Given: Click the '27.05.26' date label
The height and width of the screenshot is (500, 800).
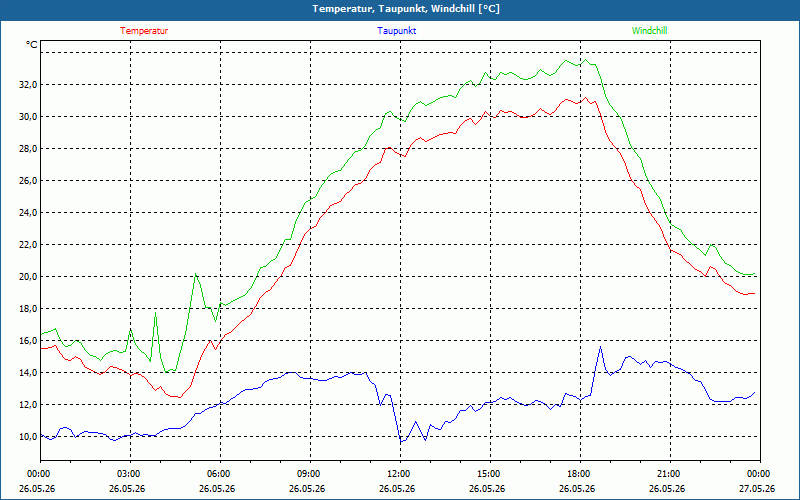Looking at the screenshot, I should tap(757, 489).
